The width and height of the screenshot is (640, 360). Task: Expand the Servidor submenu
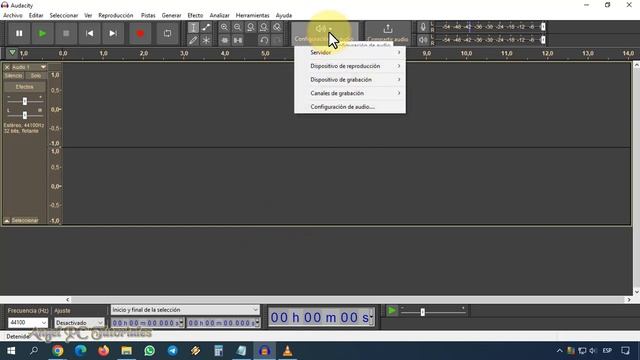[x=350, y=52]
